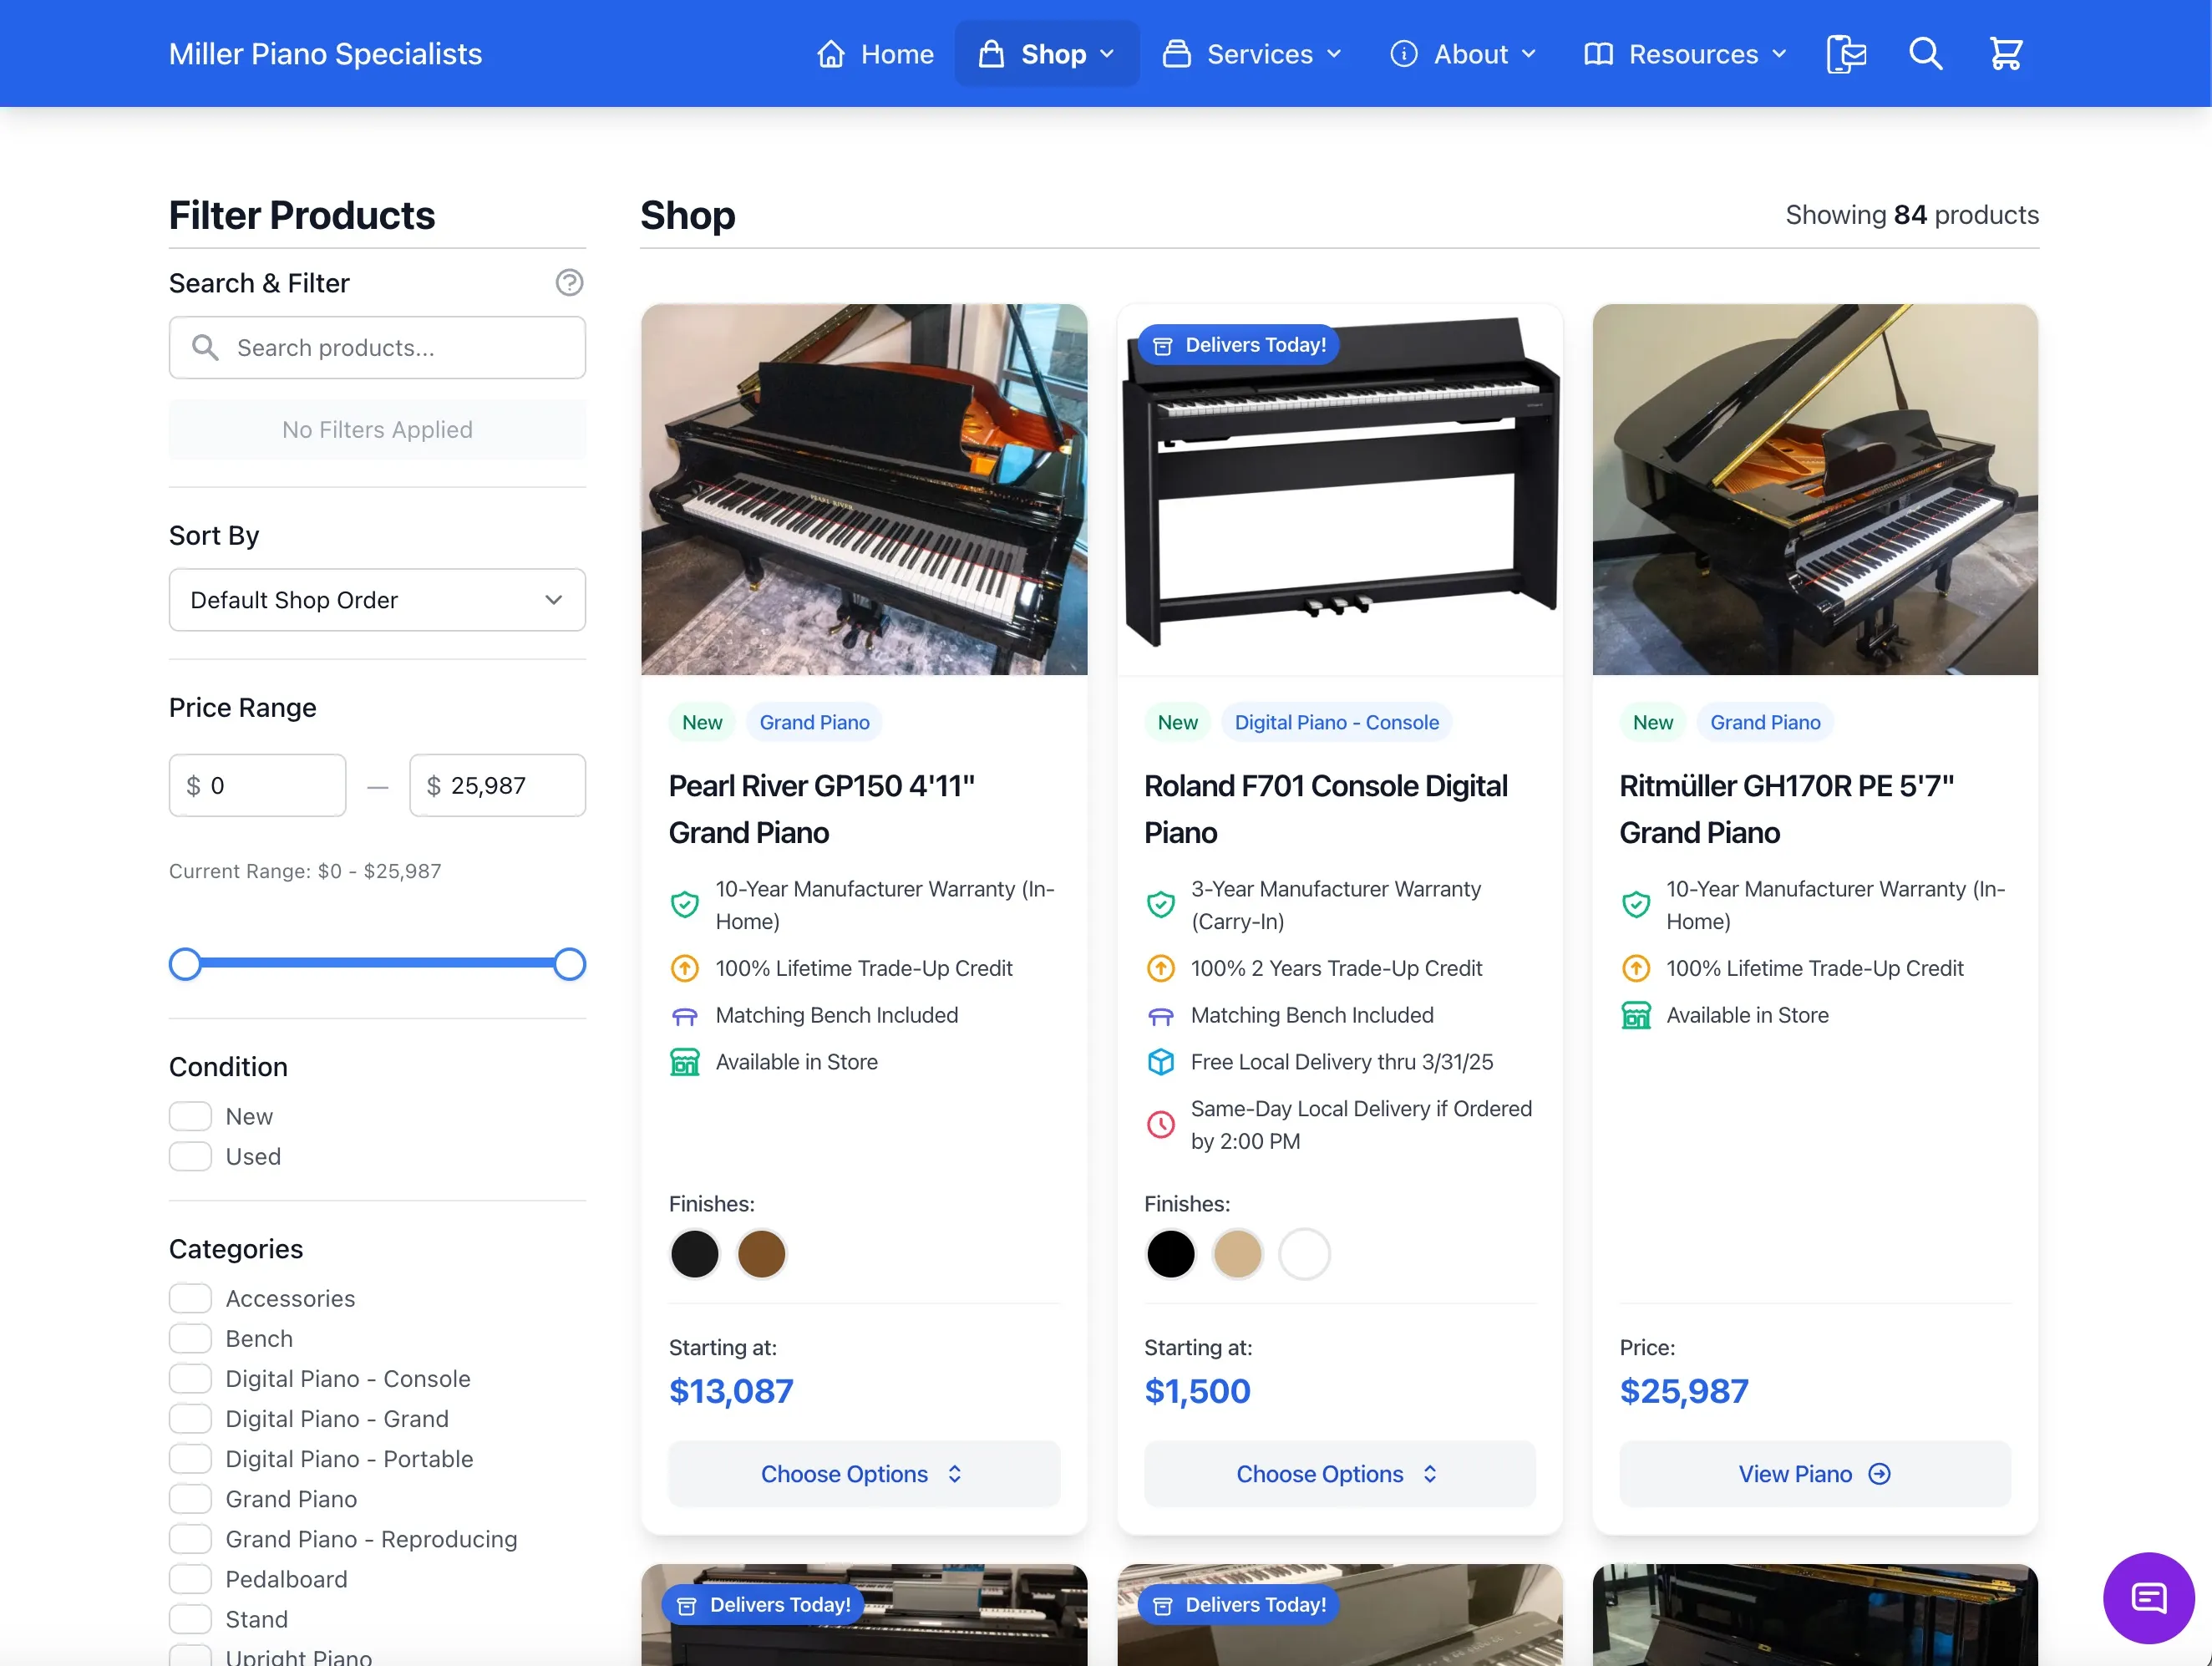Open Choose Options for Pearl River GP150
2212x1666 pixels.
click(x=864, y=1474)
